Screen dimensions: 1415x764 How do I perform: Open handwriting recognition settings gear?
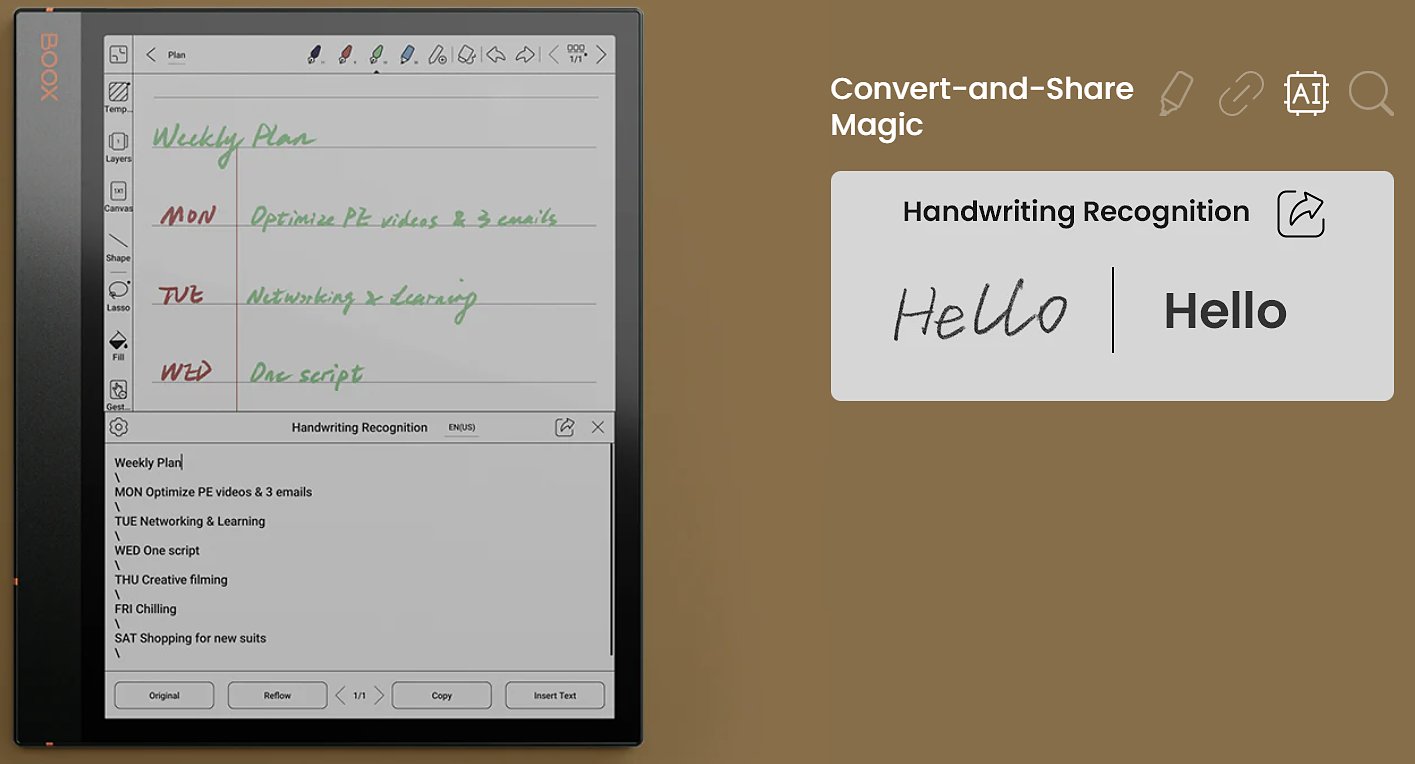119,428
